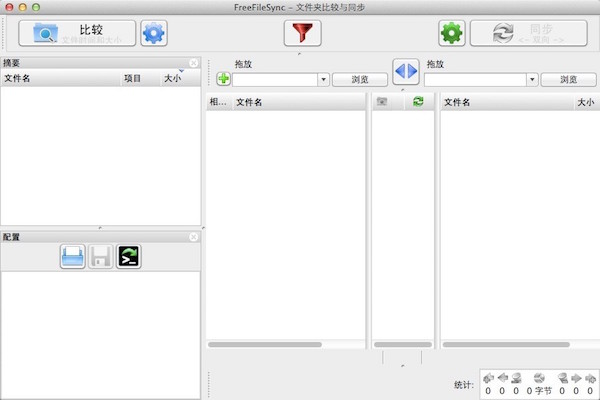
Task: Swap sides with the blue arrows button
Action: [x=406, y=71]
